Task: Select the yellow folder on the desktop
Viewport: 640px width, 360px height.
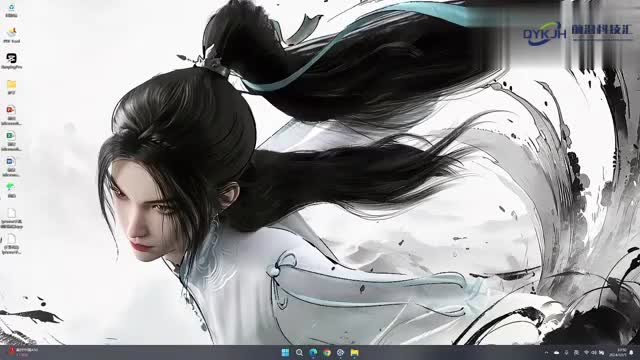Action: (11, 87)
